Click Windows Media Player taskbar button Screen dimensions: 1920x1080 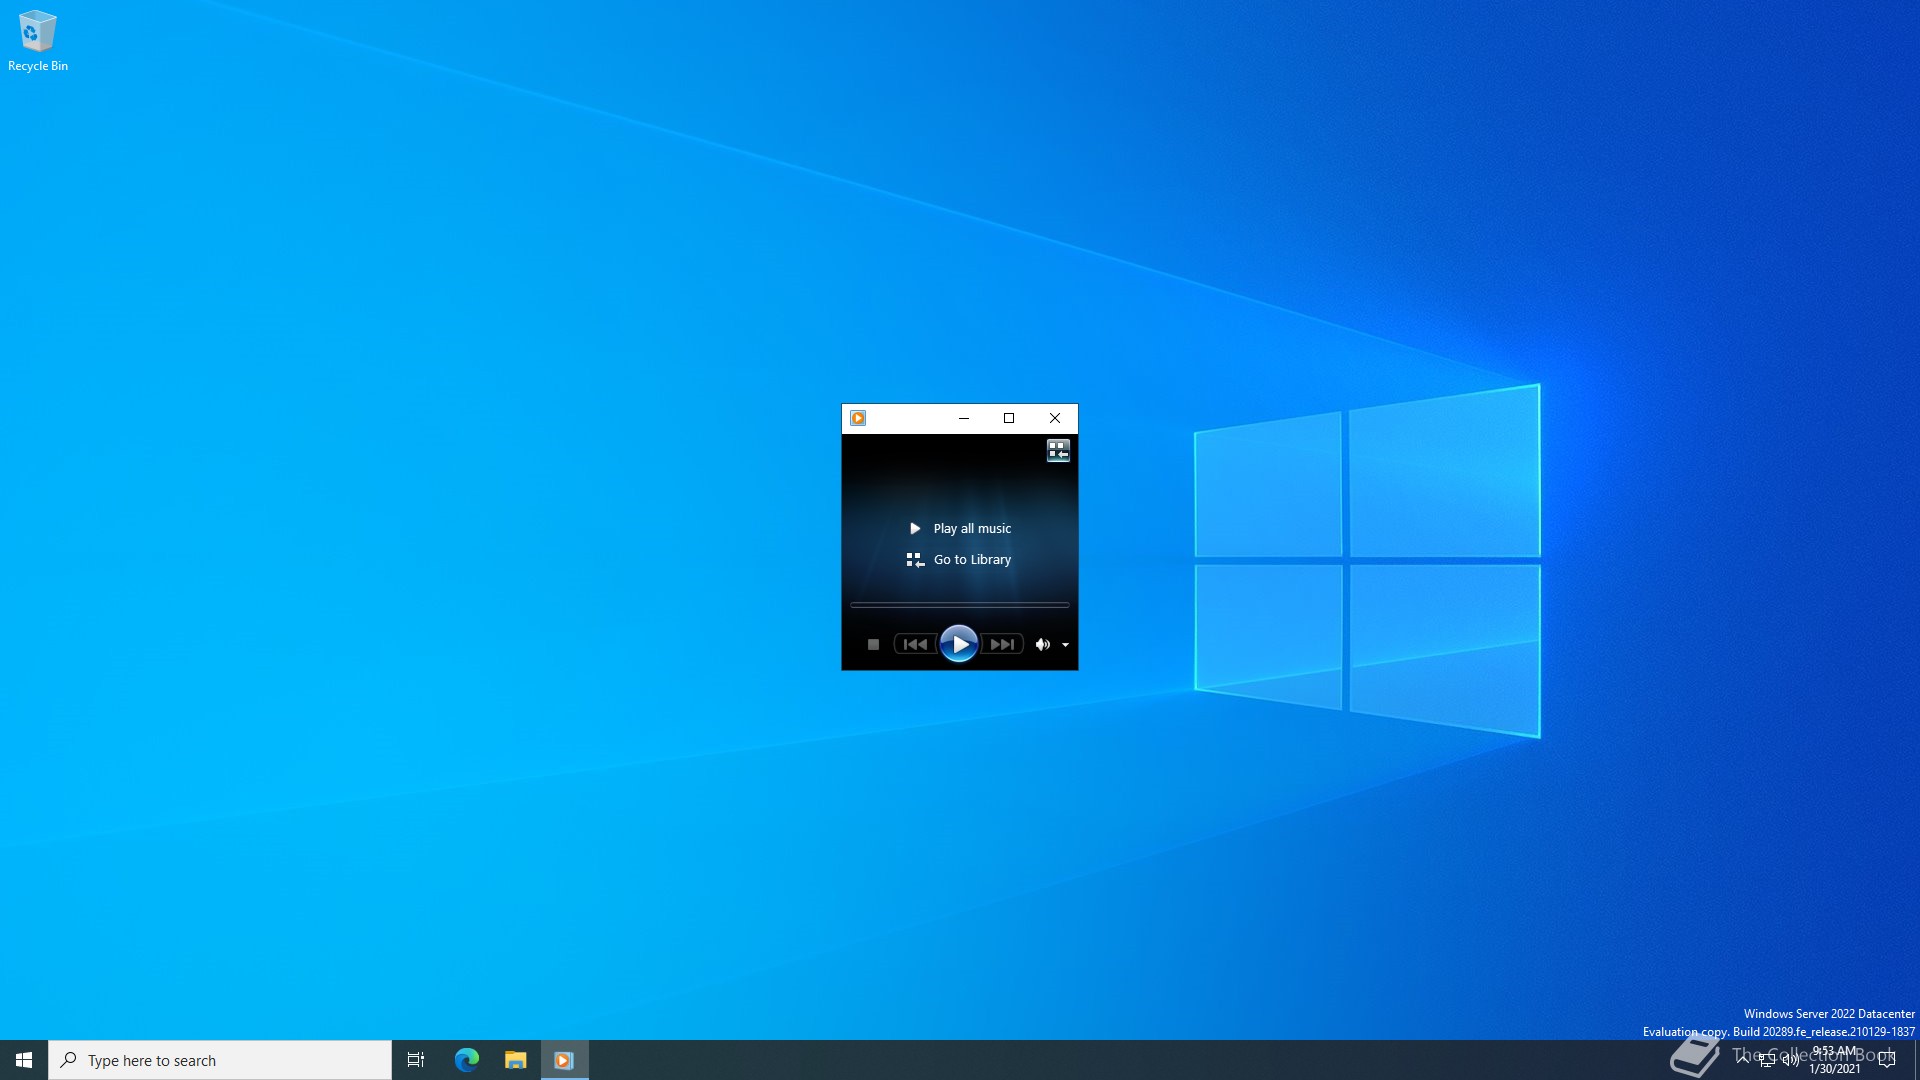point(564,1060)
